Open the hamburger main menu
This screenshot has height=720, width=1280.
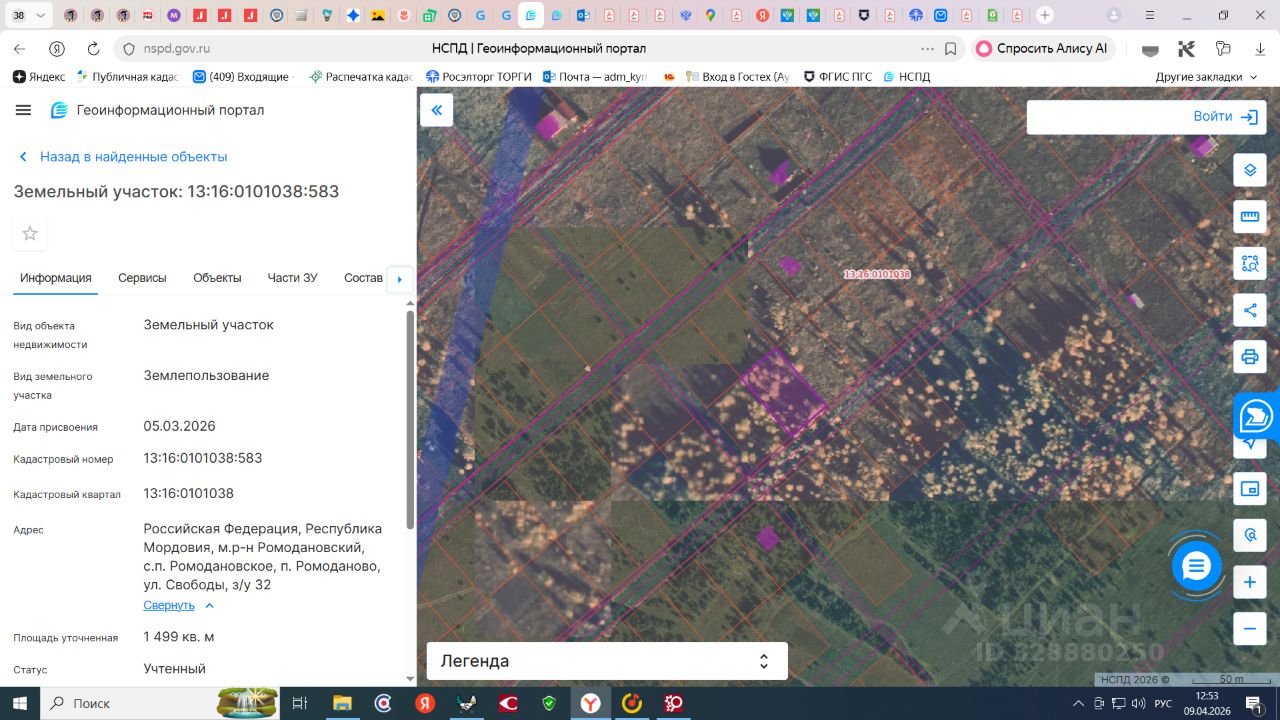[24, 110]
